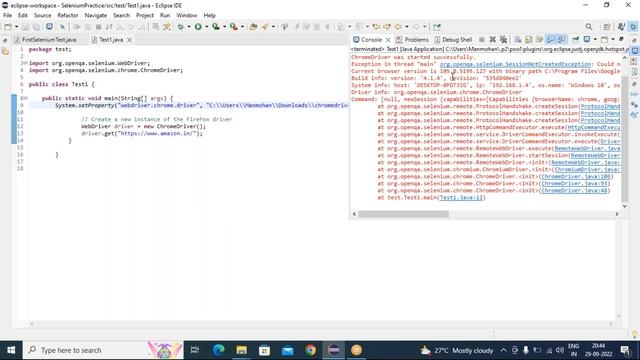The image size is (640, 360).
Task: Open the Refactor menu
Action: tap(68, 15)
